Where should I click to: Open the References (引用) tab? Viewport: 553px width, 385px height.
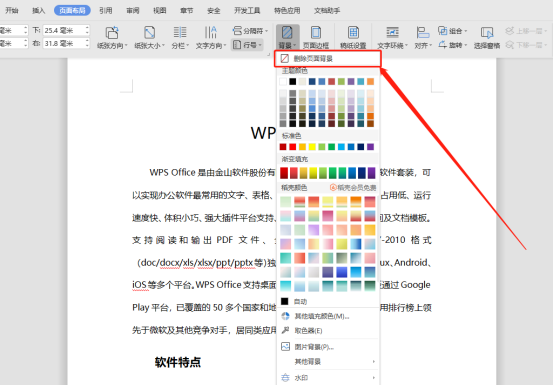click(106, 11)
